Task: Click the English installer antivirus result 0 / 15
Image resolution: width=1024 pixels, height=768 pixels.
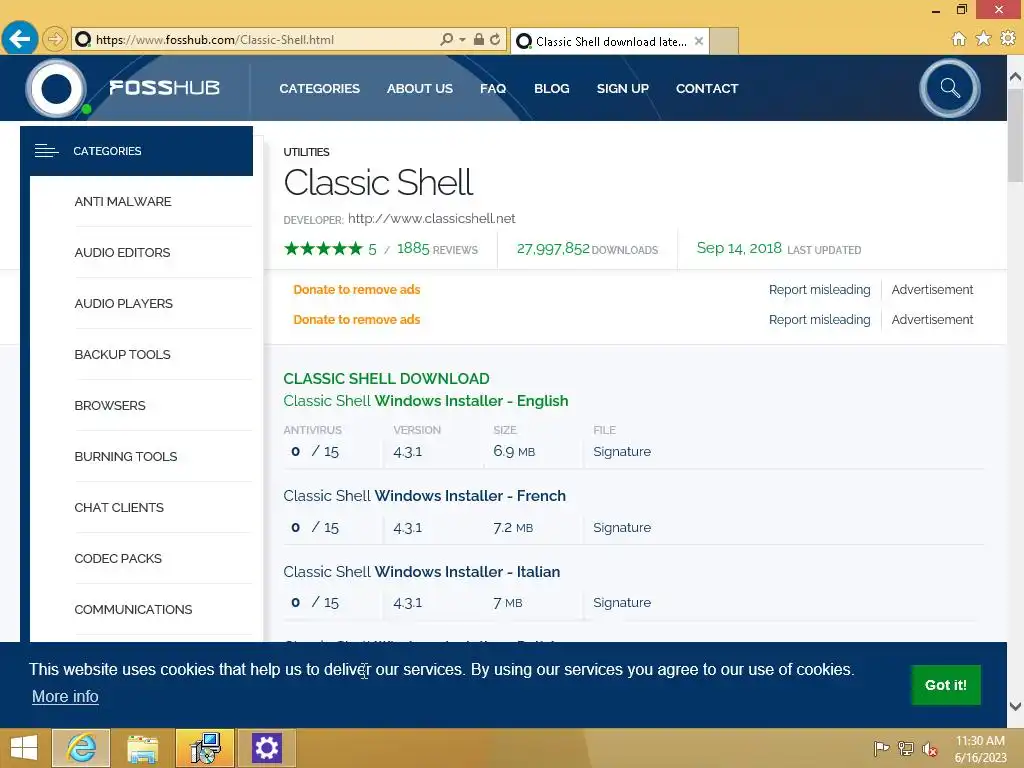Action: coord(315,451)
